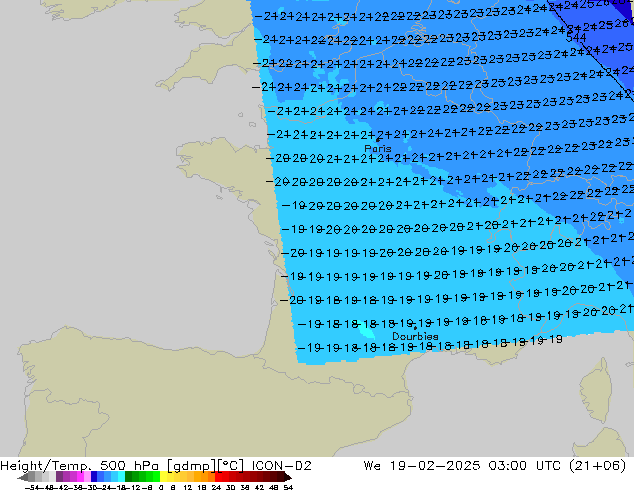Click the Paris city label

click(378, 149)
